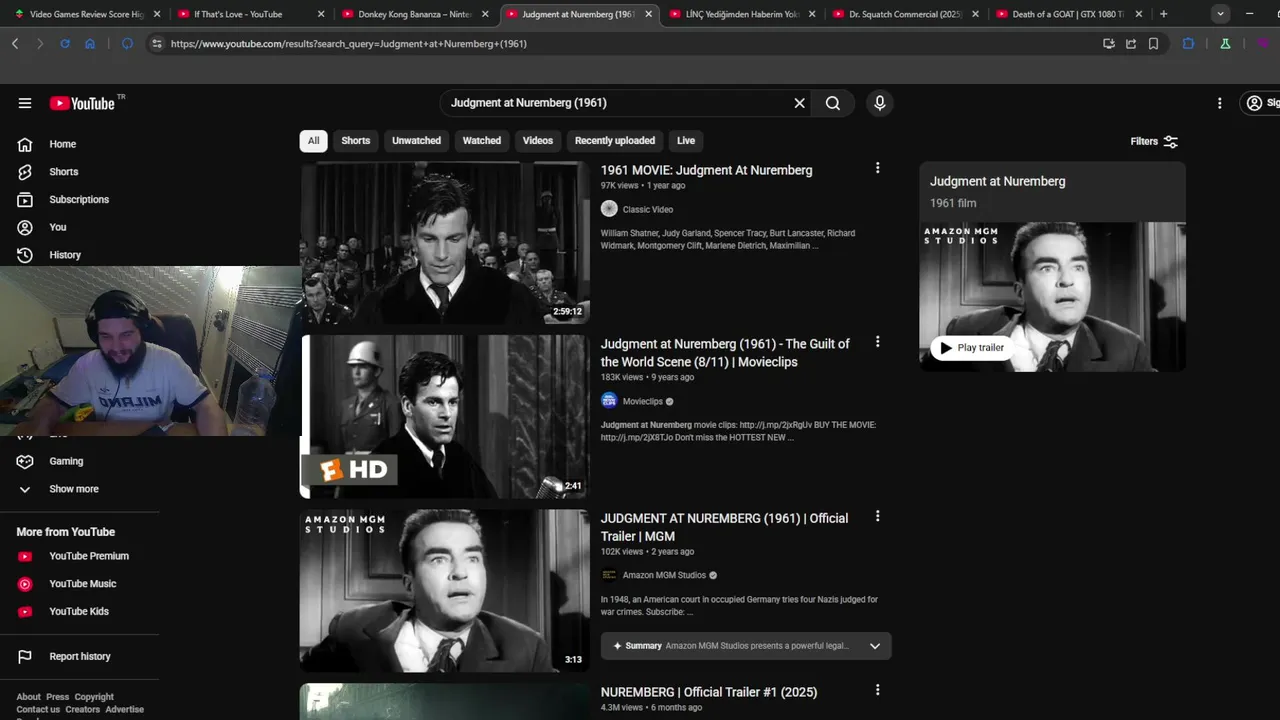Select the Watched filter chip
Image resolution: width=1280 pixels, height=720 pixels.
[x=482, y=141]
